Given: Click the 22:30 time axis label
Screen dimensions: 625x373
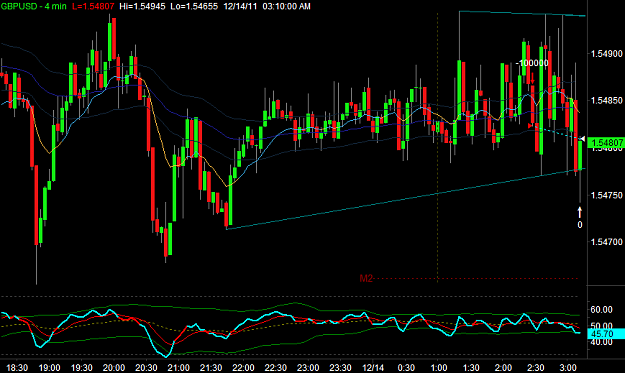Looking at the screenshot, I should coord(275,367).
